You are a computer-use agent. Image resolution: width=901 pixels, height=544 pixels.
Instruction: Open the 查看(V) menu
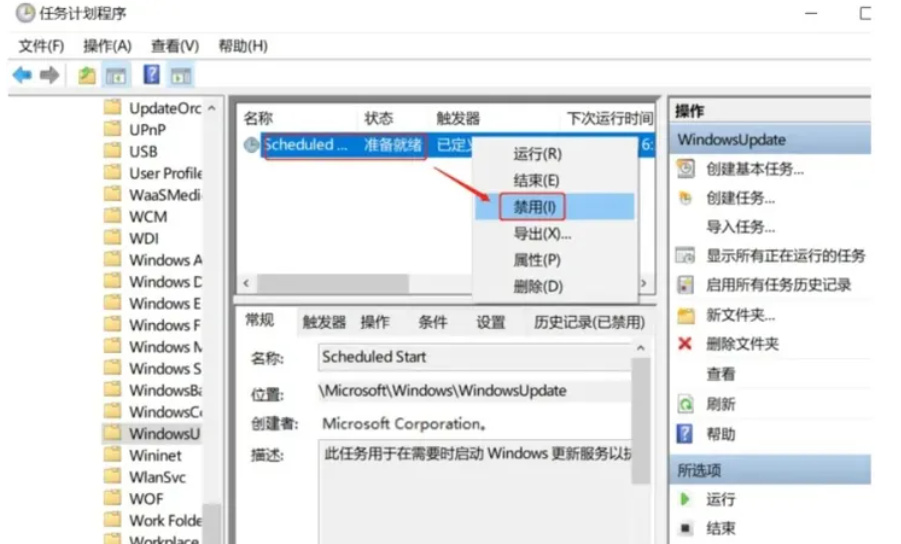pyautogui.click(x=175, y=46)
